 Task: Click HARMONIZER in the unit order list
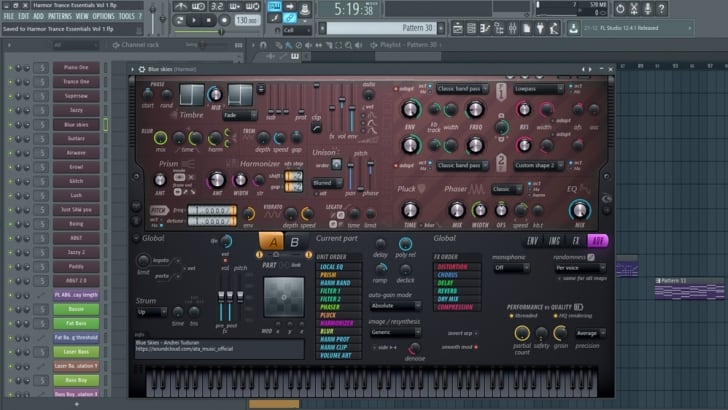(337, 323)
